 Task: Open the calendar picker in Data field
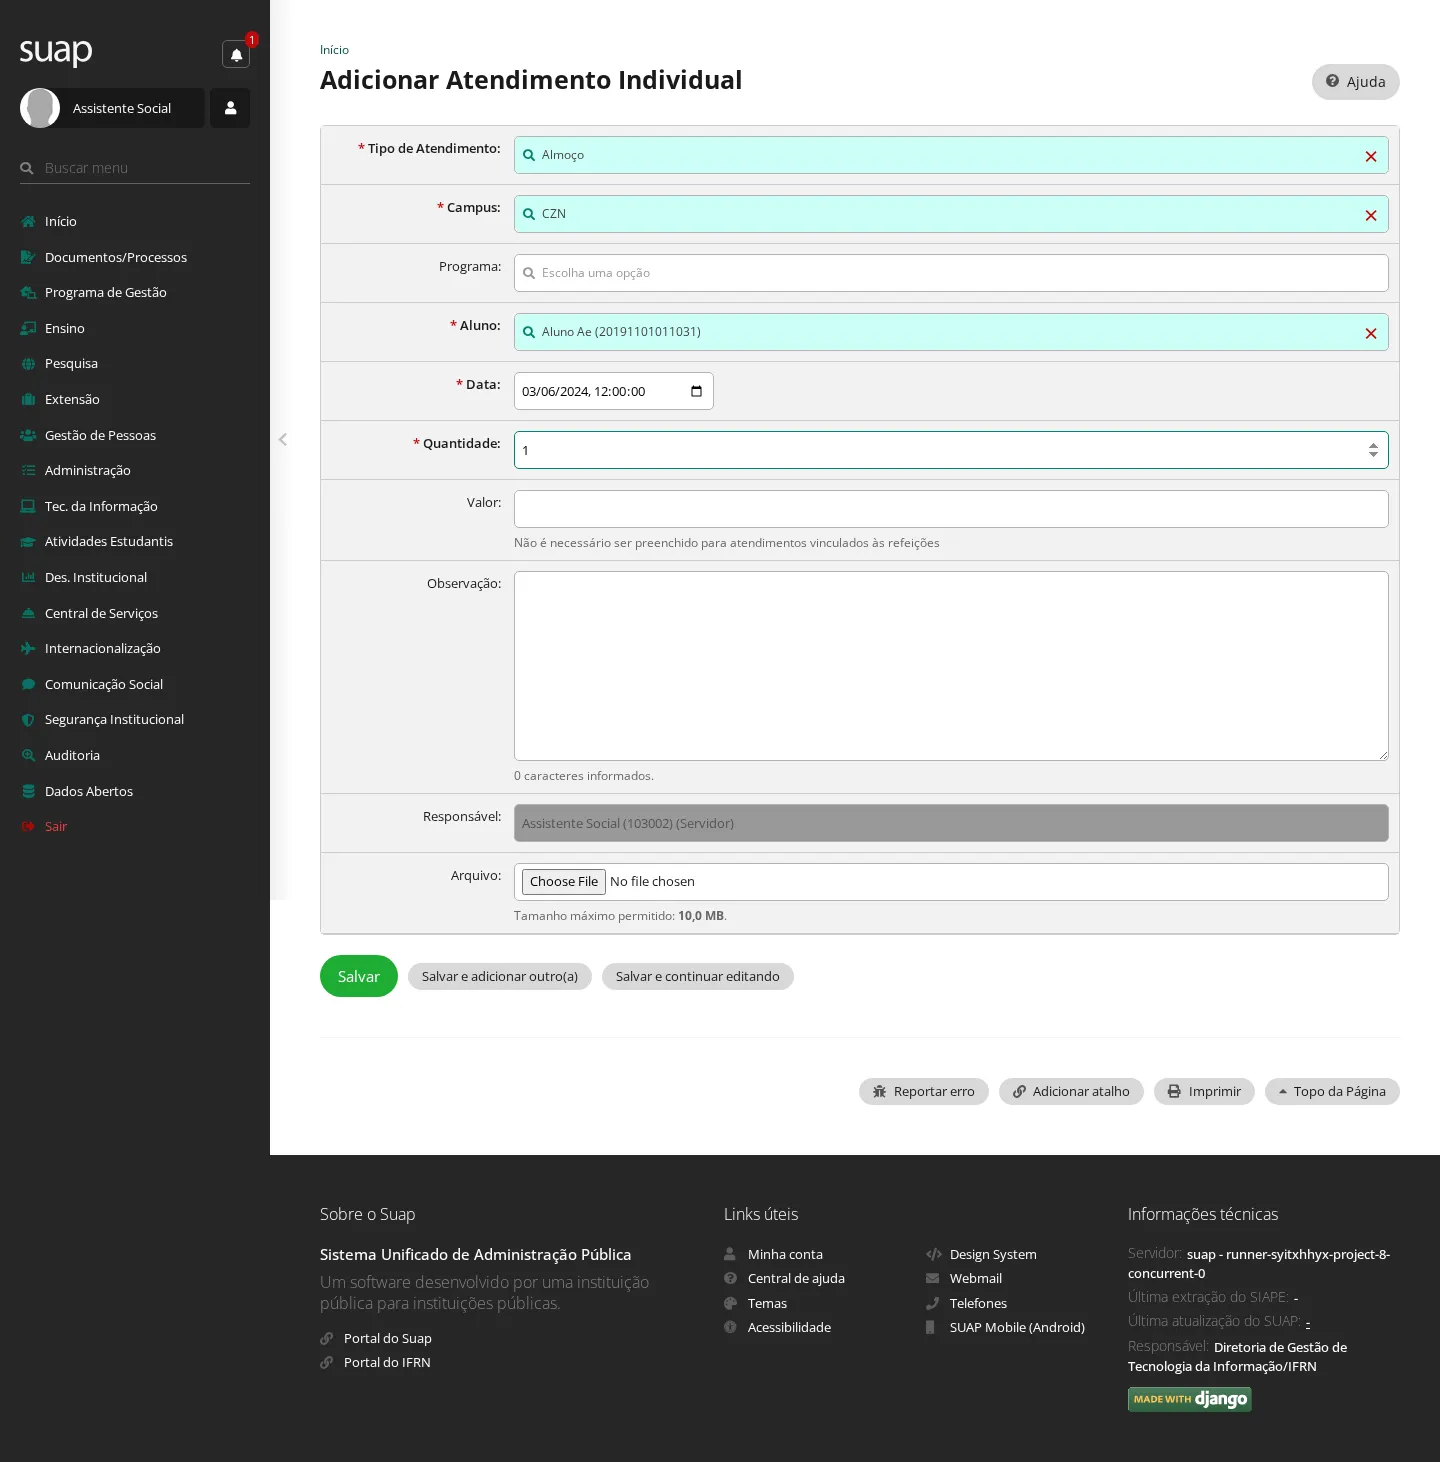pos(697,391)
